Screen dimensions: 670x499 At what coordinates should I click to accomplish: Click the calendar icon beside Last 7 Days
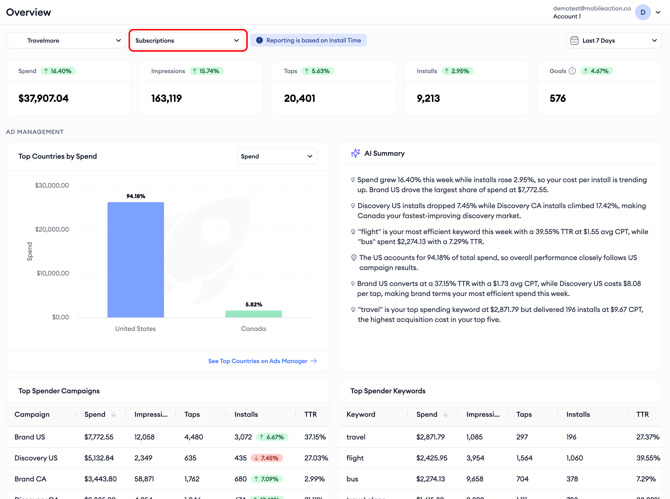pyautogui.click(x=575, y=41)
